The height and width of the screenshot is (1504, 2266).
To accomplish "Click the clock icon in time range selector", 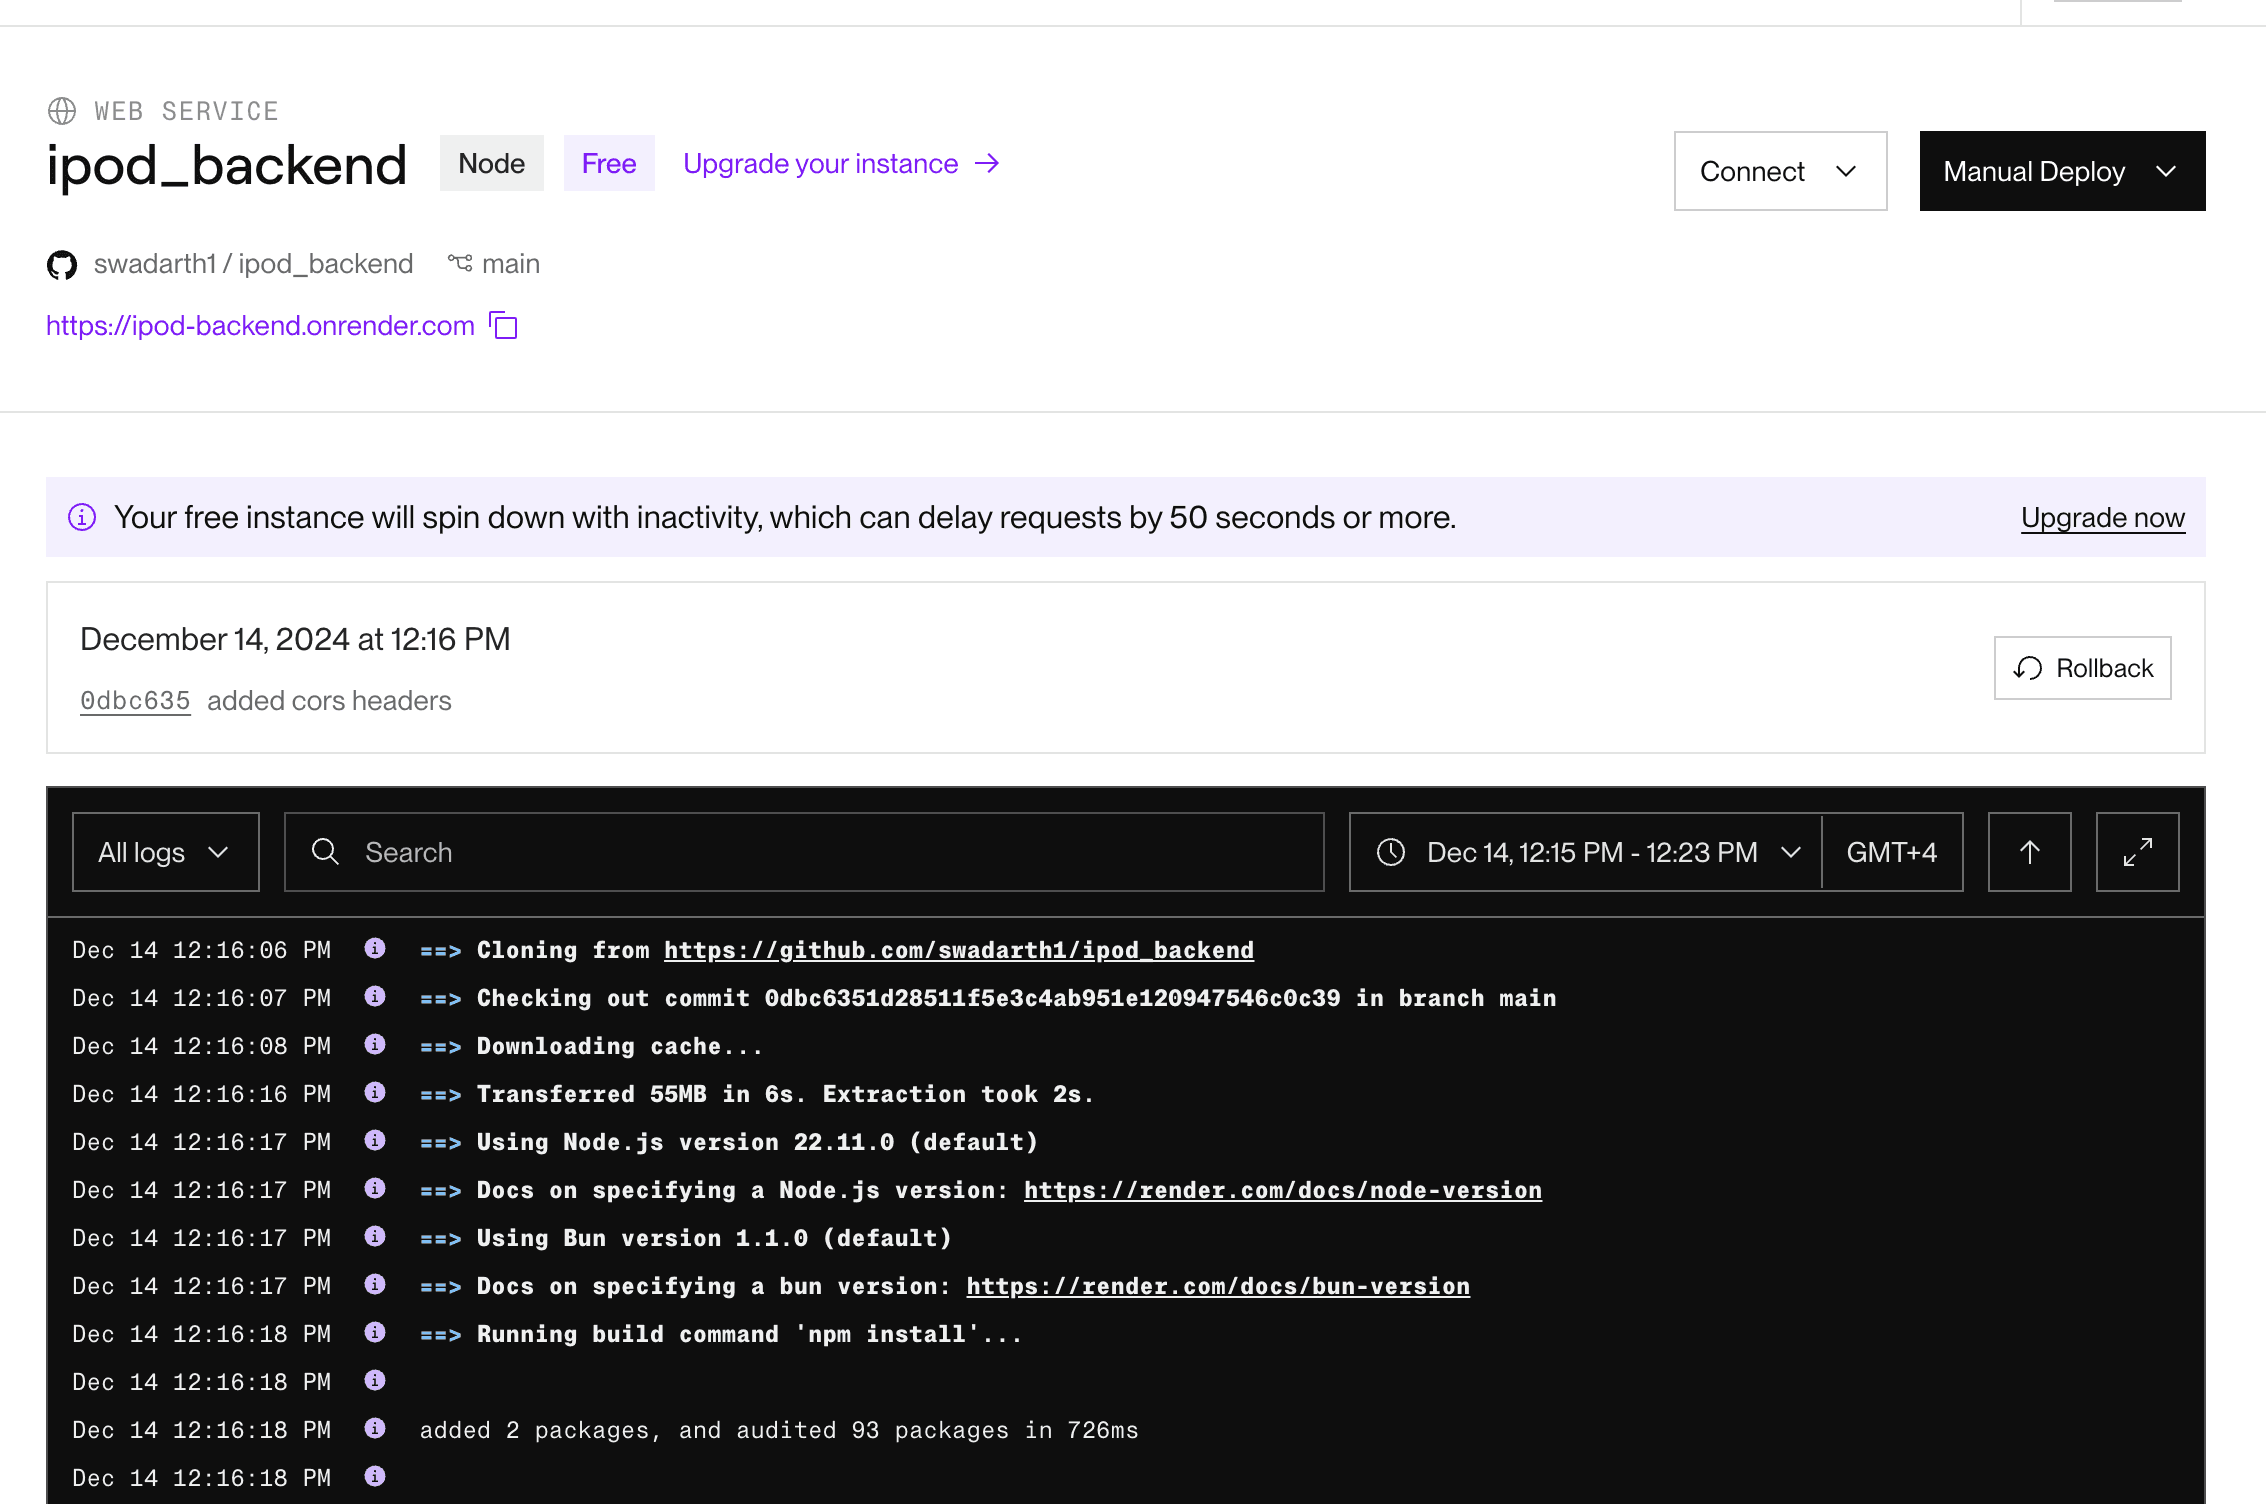I will tap(1391, 852).
